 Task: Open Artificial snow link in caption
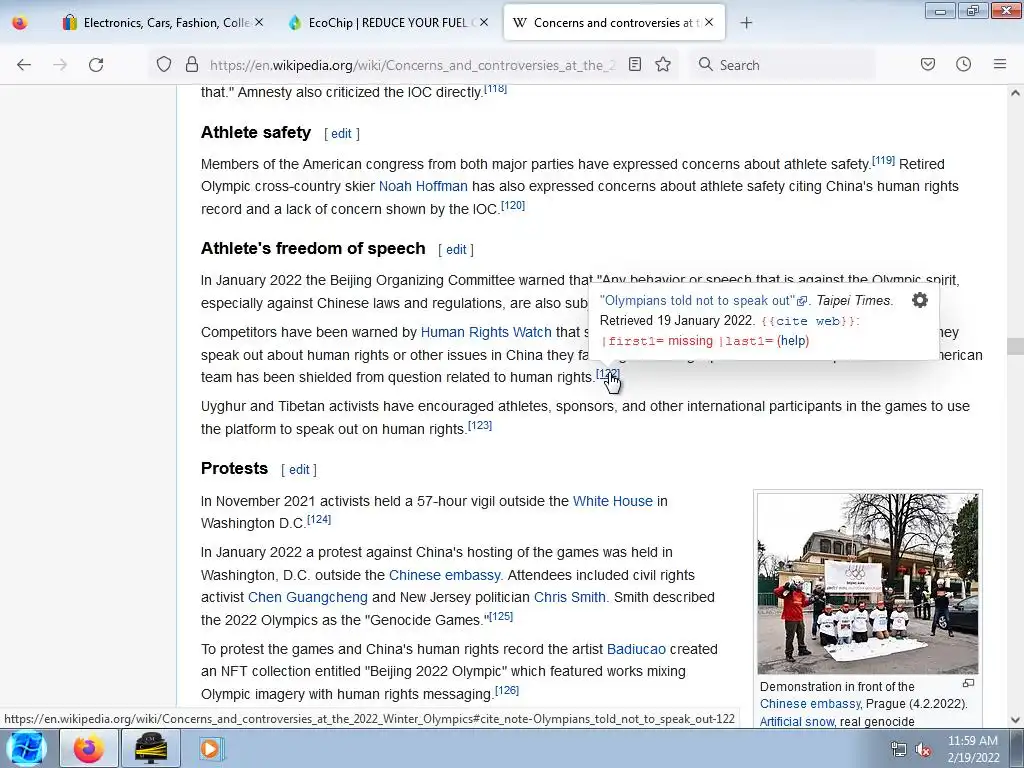[x=797, y=722]
